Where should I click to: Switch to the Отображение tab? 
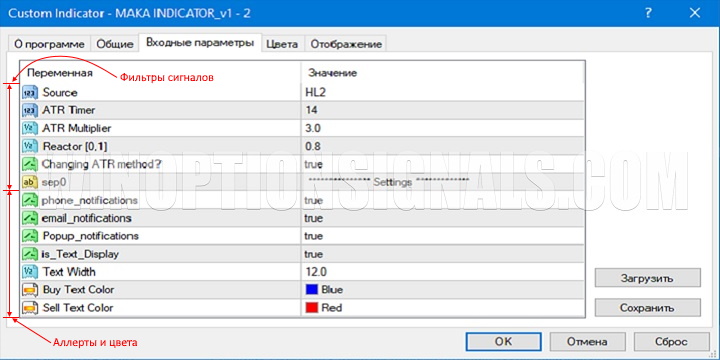tap(346, 44)
